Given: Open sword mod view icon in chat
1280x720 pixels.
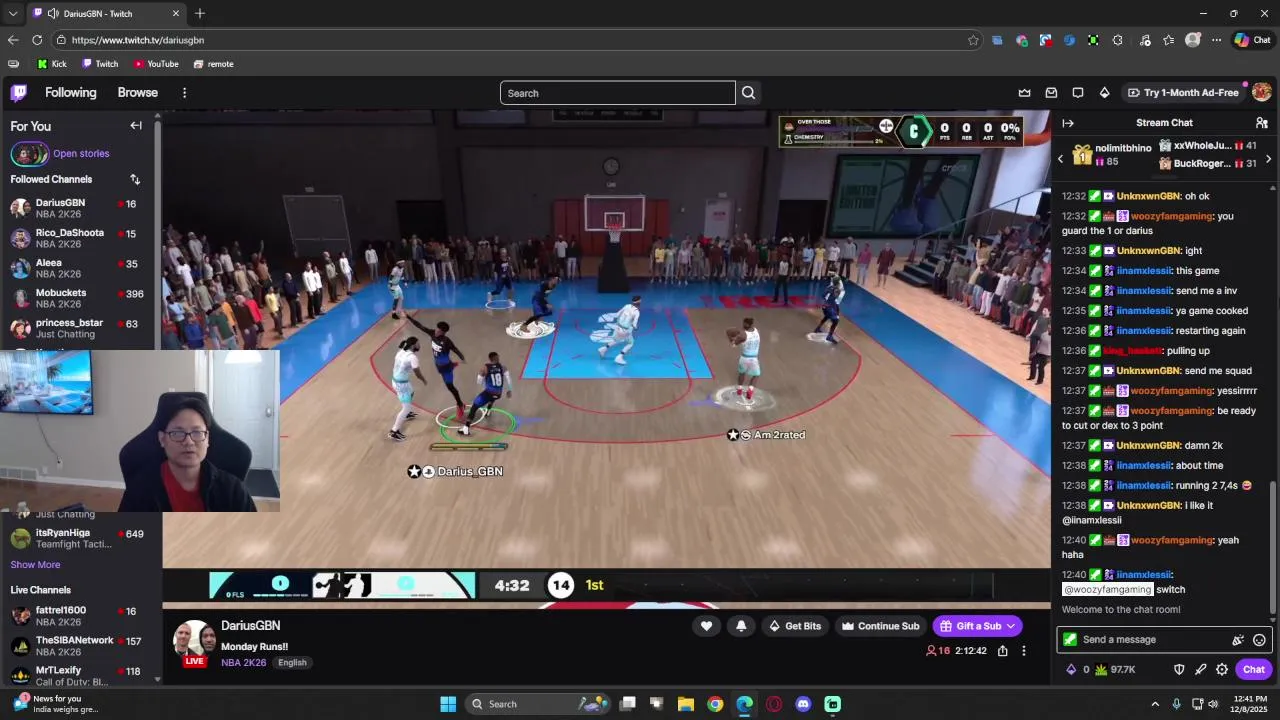Looking at the screenshot, I should (x=1200, y=670).
